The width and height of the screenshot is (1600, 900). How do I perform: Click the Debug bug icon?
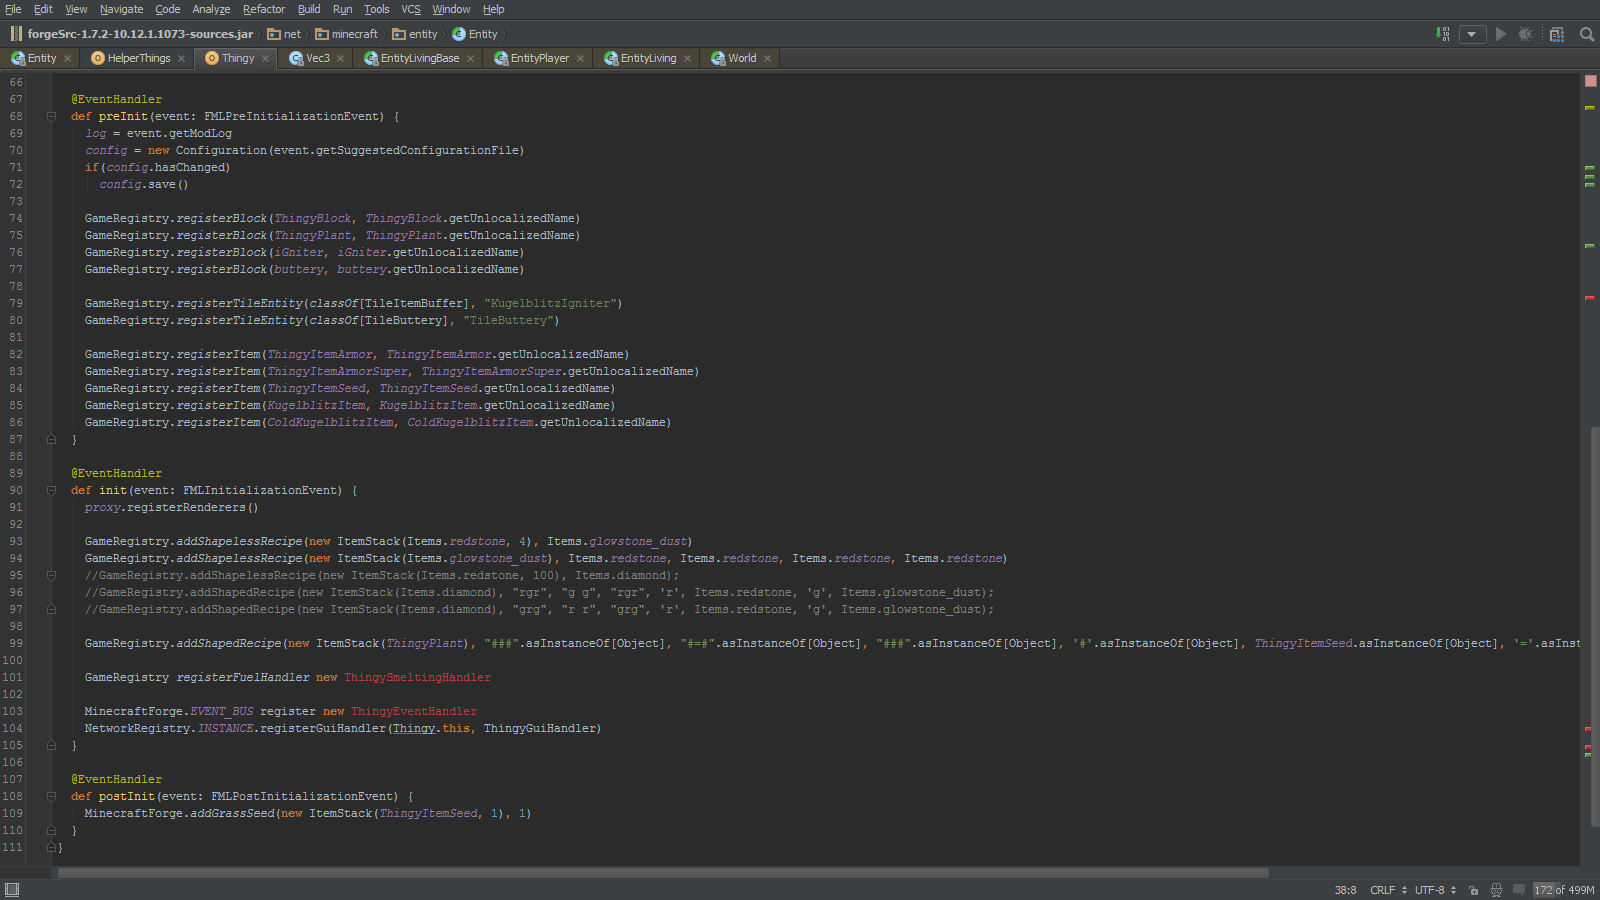point(1525,34)
